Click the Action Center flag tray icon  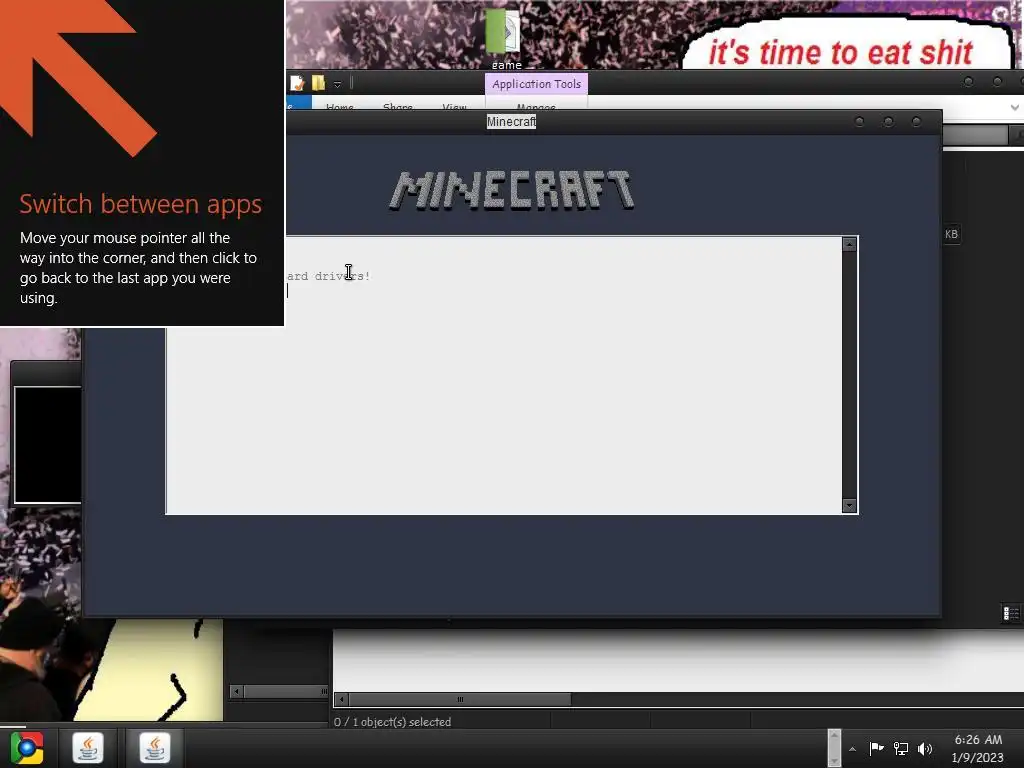point(876,748)
